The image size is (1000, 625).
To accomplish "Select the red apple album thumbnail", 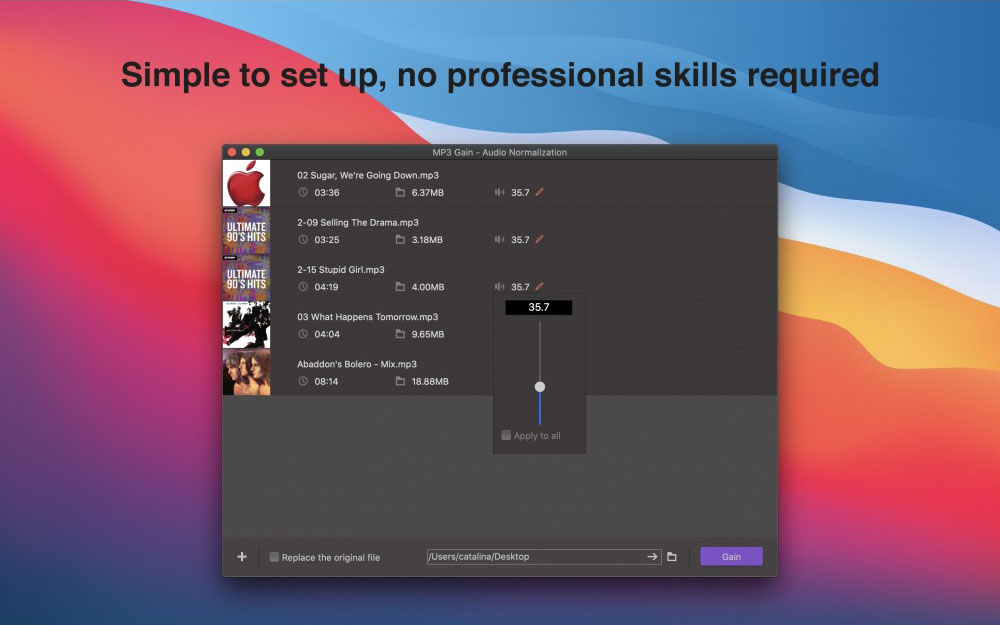I will point(246,184).
